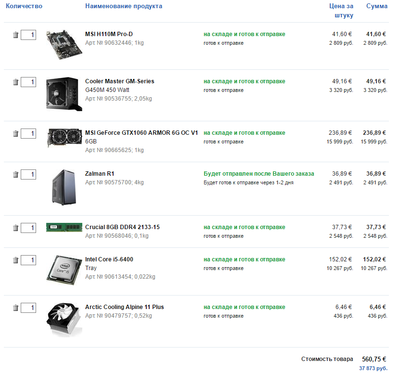Delete Crucial 8GB DDR4 with trash icon
400x374 pixels.
(15, 228)
